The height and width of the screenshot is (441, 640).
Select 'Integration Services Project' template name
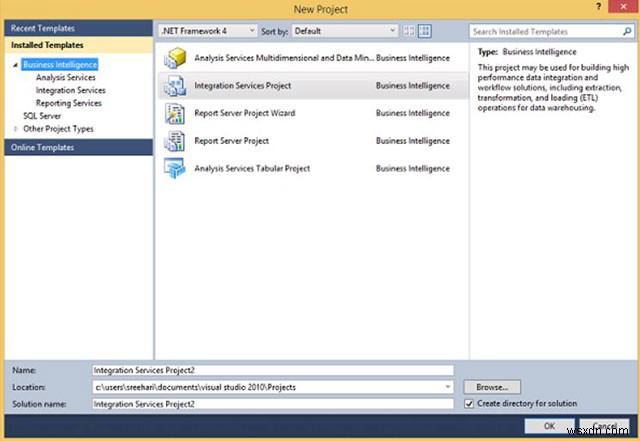(x=242, y=86)
